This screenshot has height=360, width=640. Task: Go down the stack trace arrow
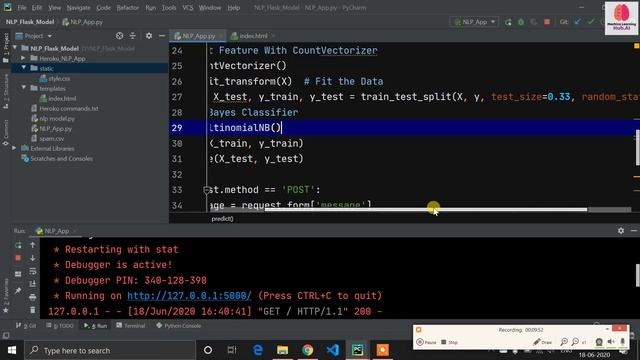pyautogui.click(x=33, y=258)
